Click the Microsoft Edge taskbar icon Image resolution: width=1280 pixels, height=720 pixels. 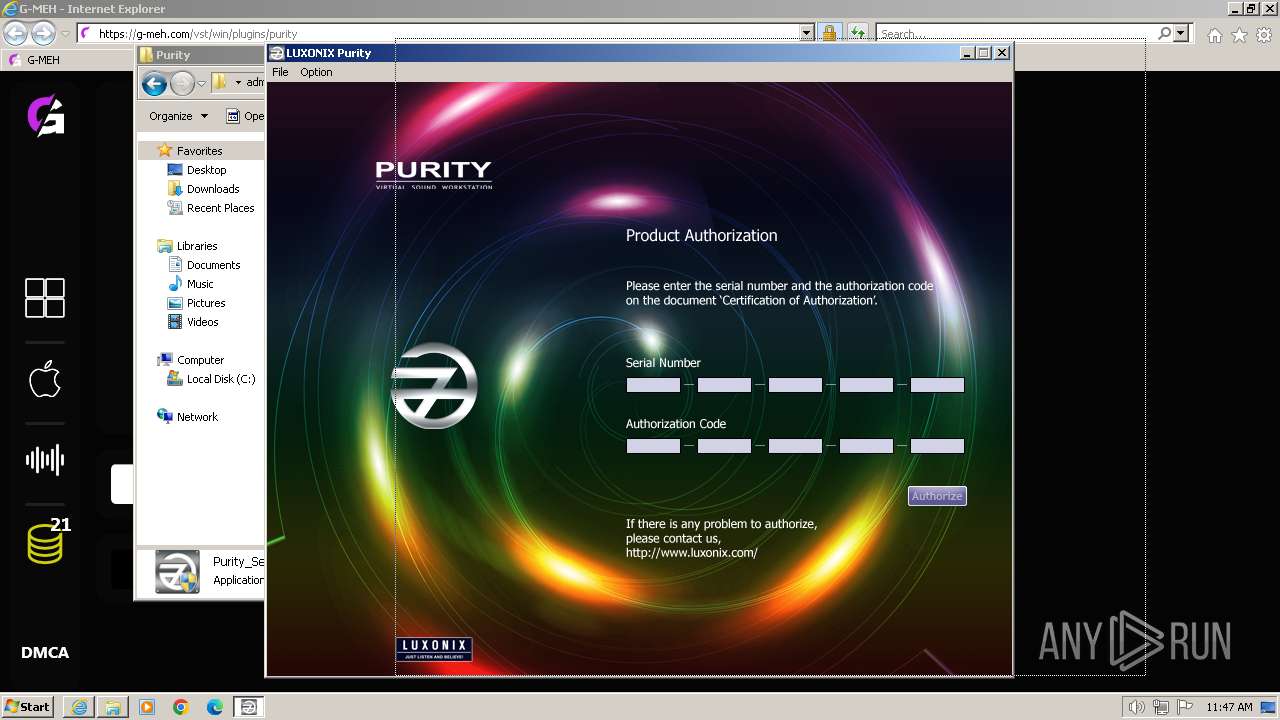pos(215,707)
